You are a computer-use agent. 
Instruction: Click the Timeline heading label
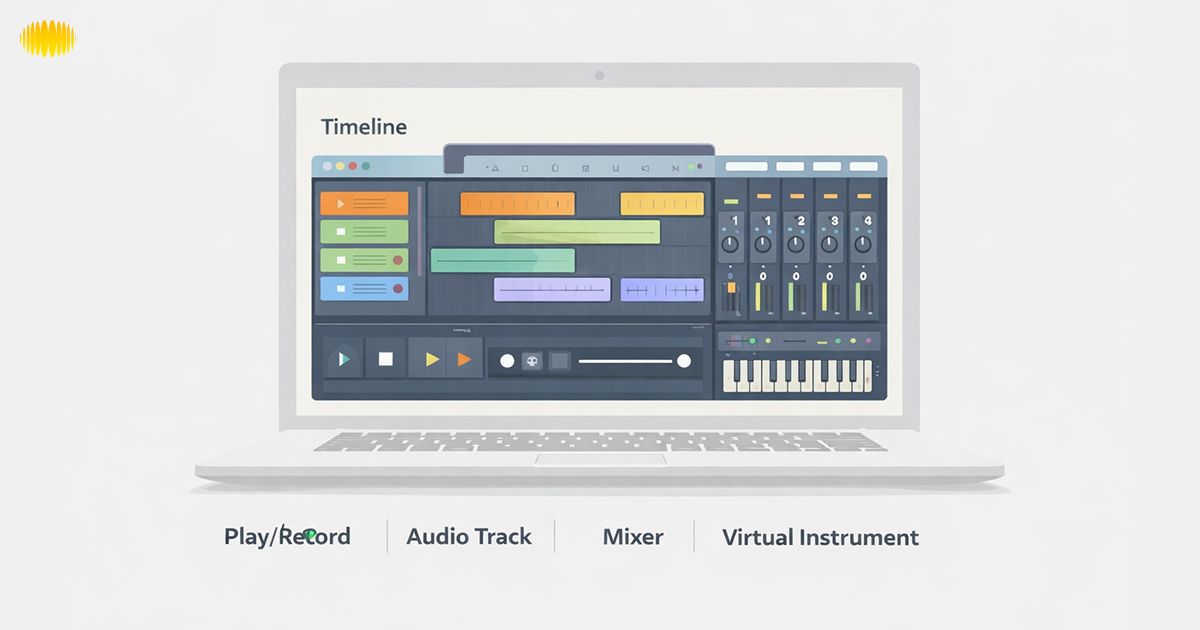tap(363, 127)
